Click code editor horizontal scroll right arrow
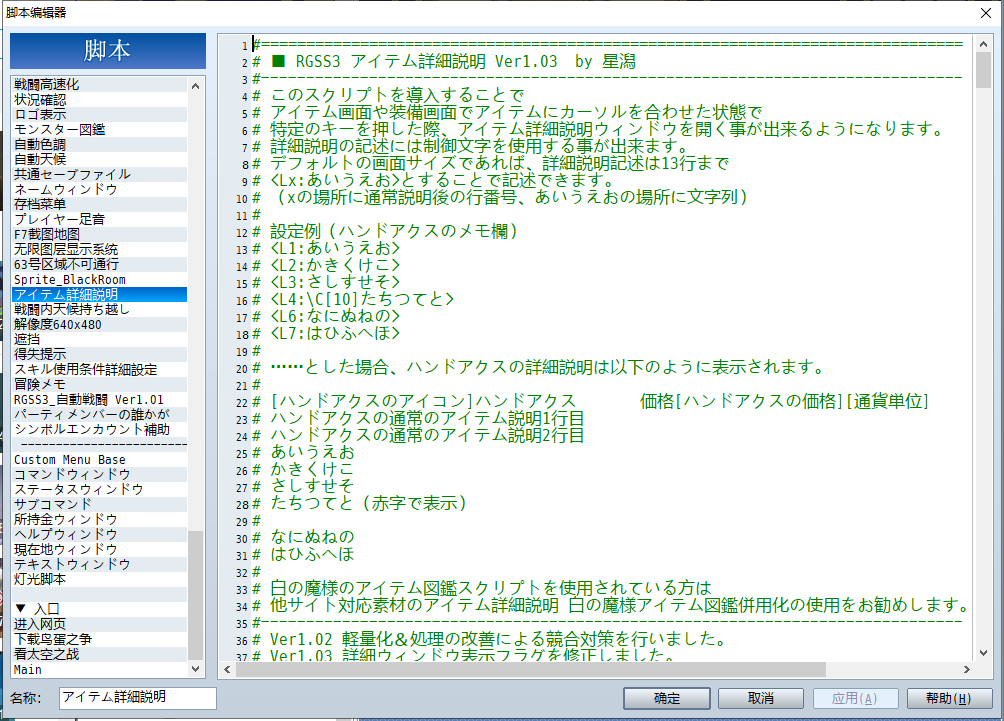This screenshot has width=1004, height=721. (x=967, y=669)
